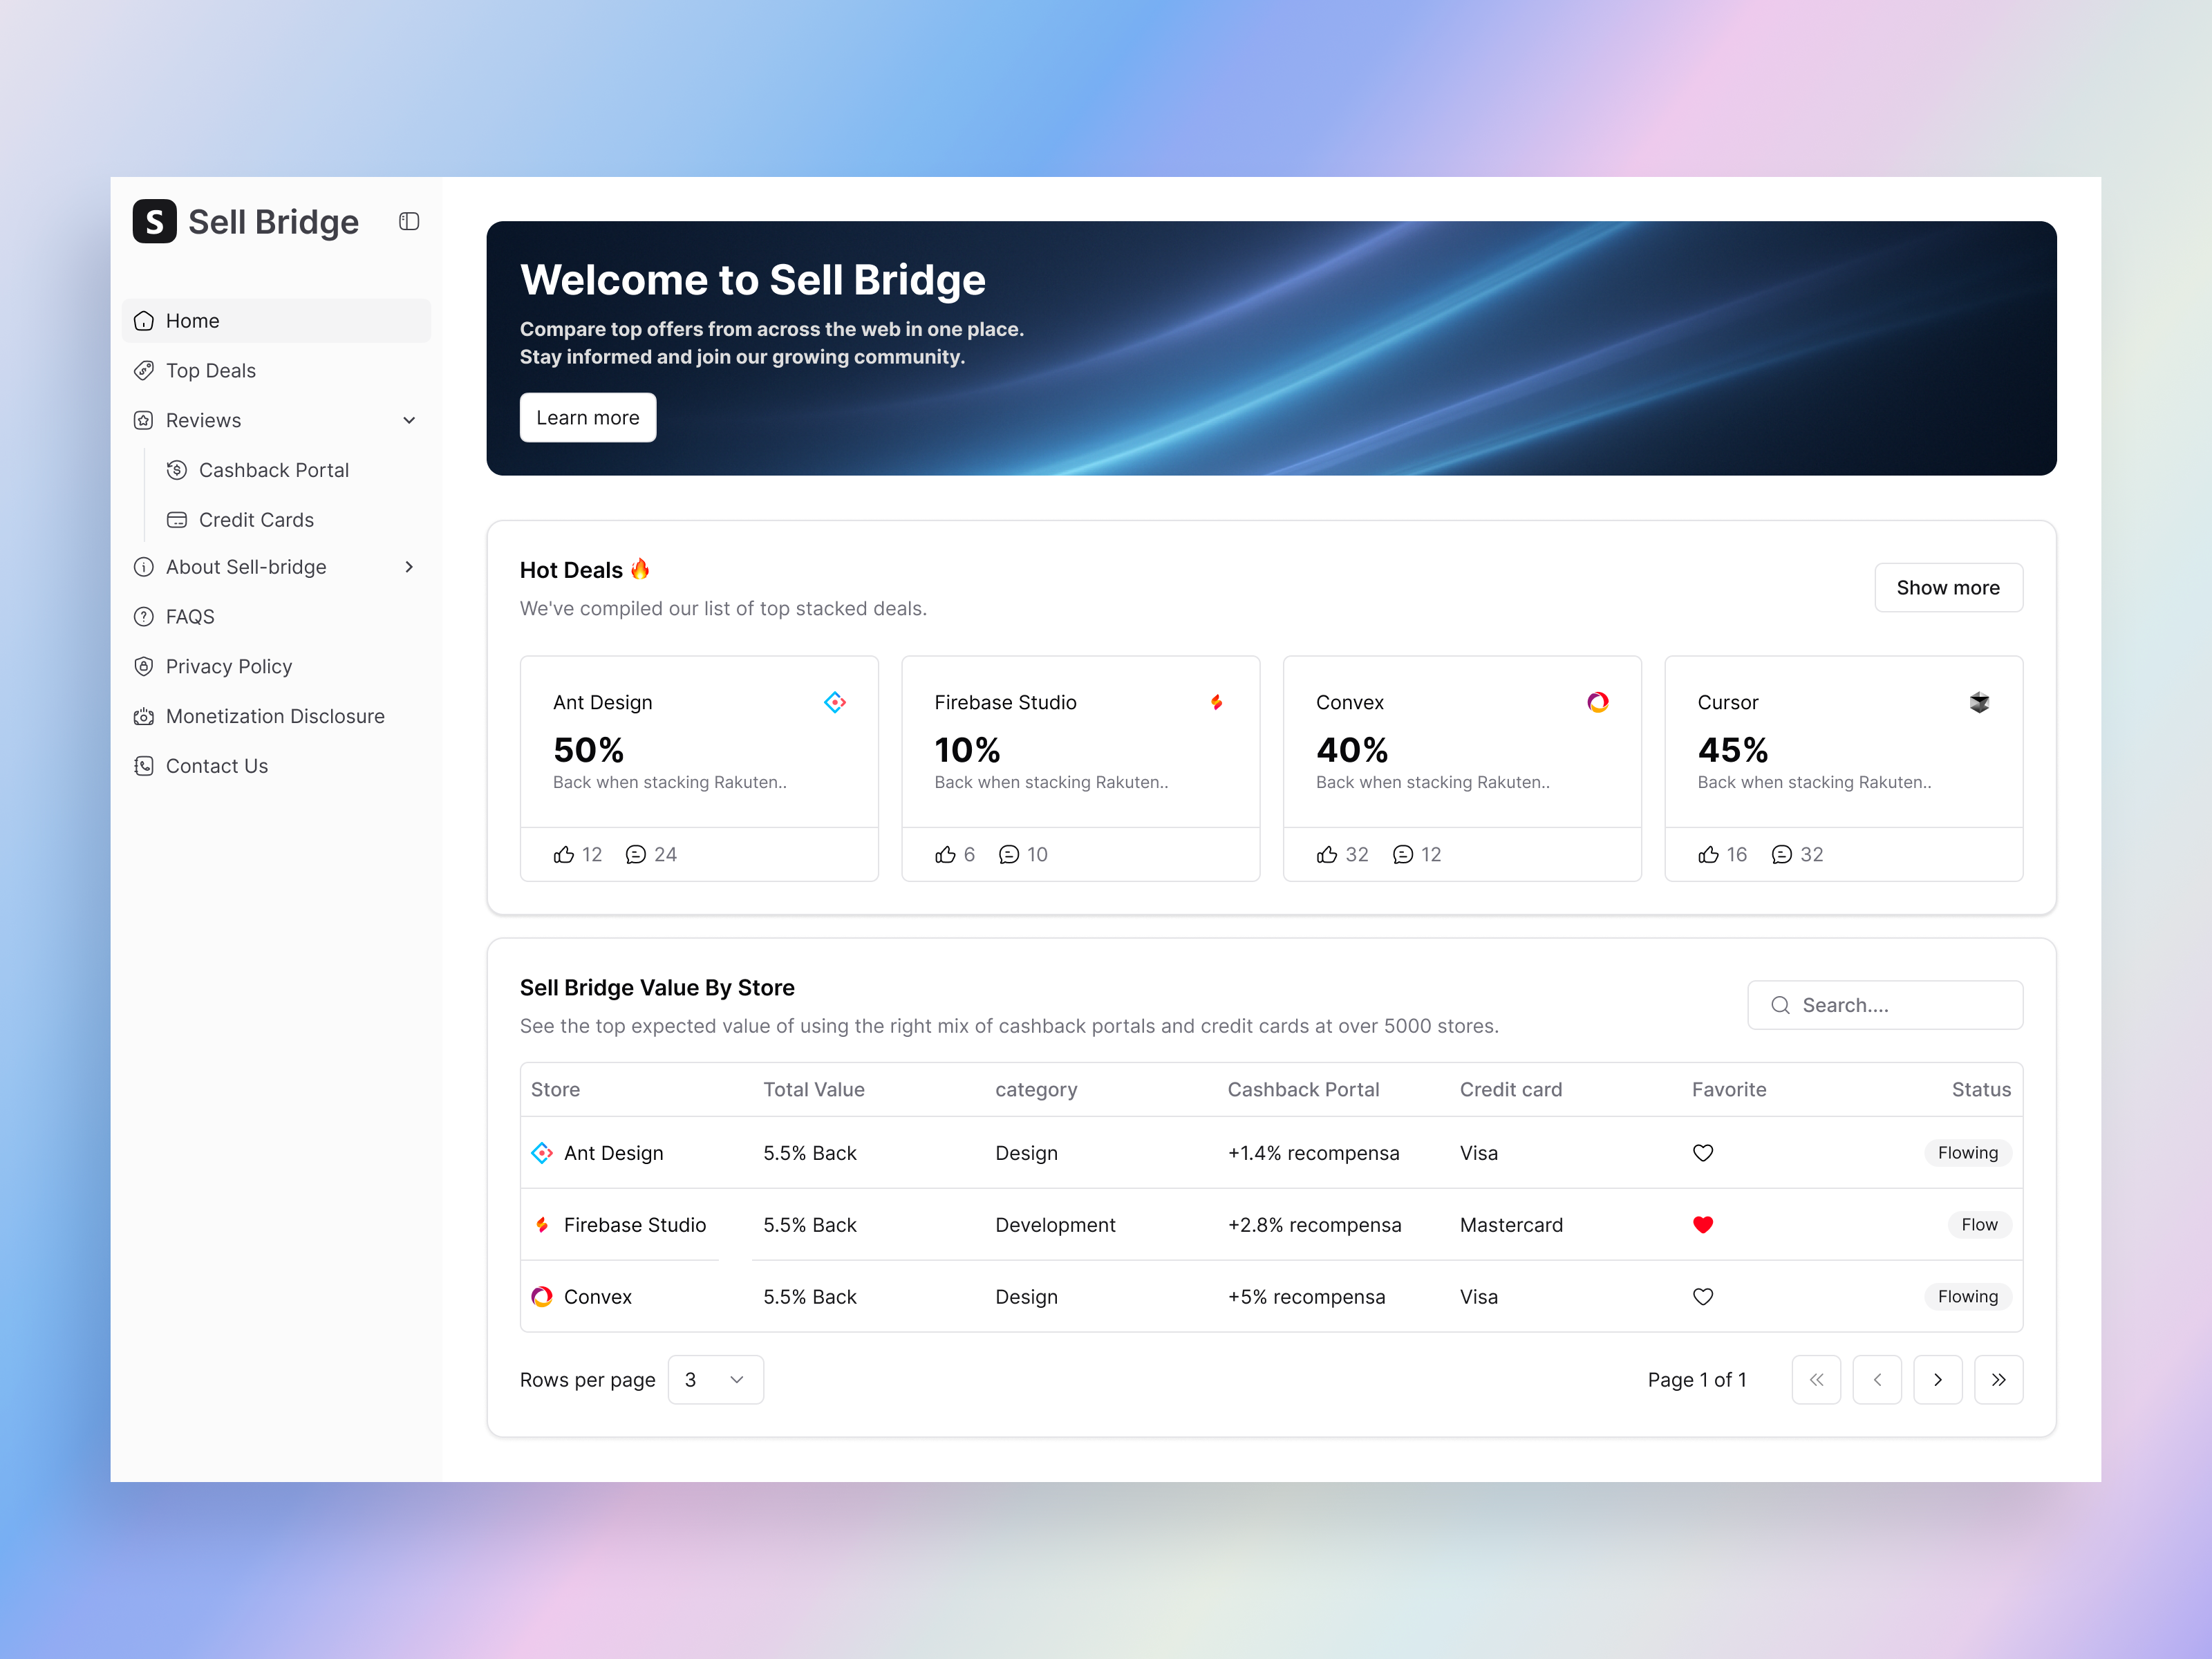Viewport: 2212px width, 1659px height.
Task: Click the comment icon on Firebase Studio card
Action: pyautogui.click(x=1009, y=854)
